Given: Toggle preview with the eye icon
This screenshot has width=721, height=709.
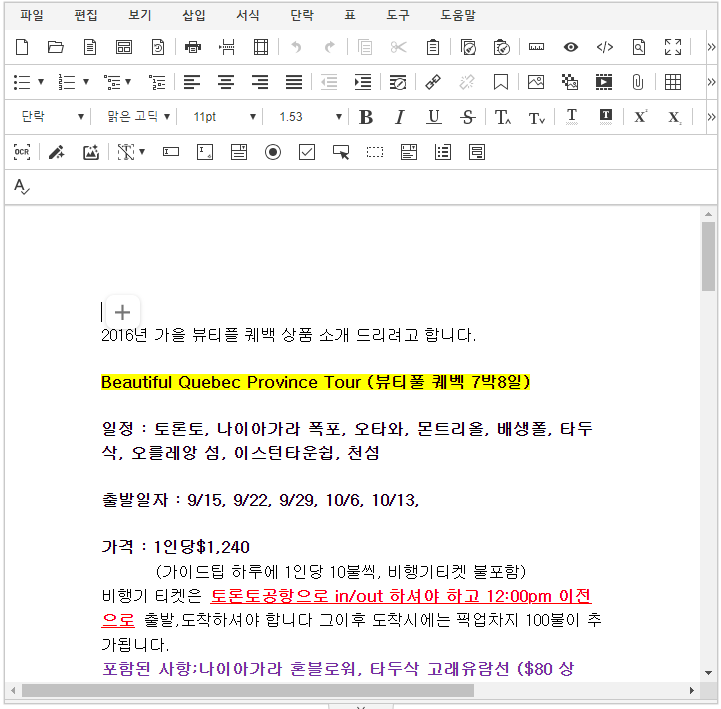Looking at the screenshot, I should [x=570, y=47].
